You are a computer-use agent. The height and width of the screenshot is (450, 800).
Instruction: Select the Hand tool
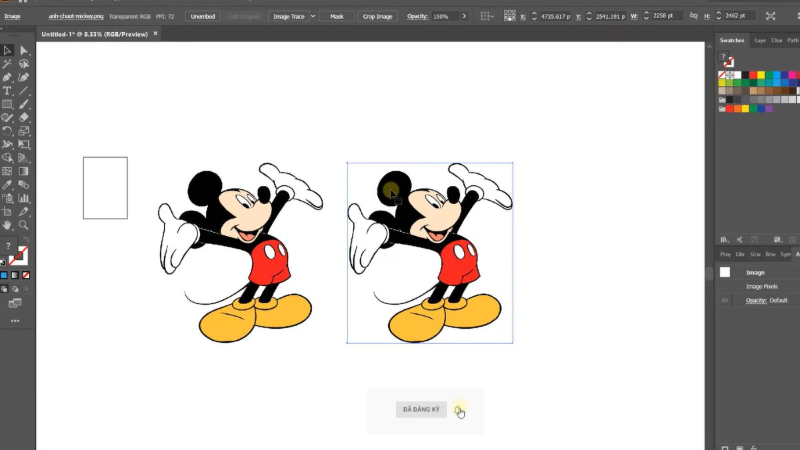pos(7,225)
